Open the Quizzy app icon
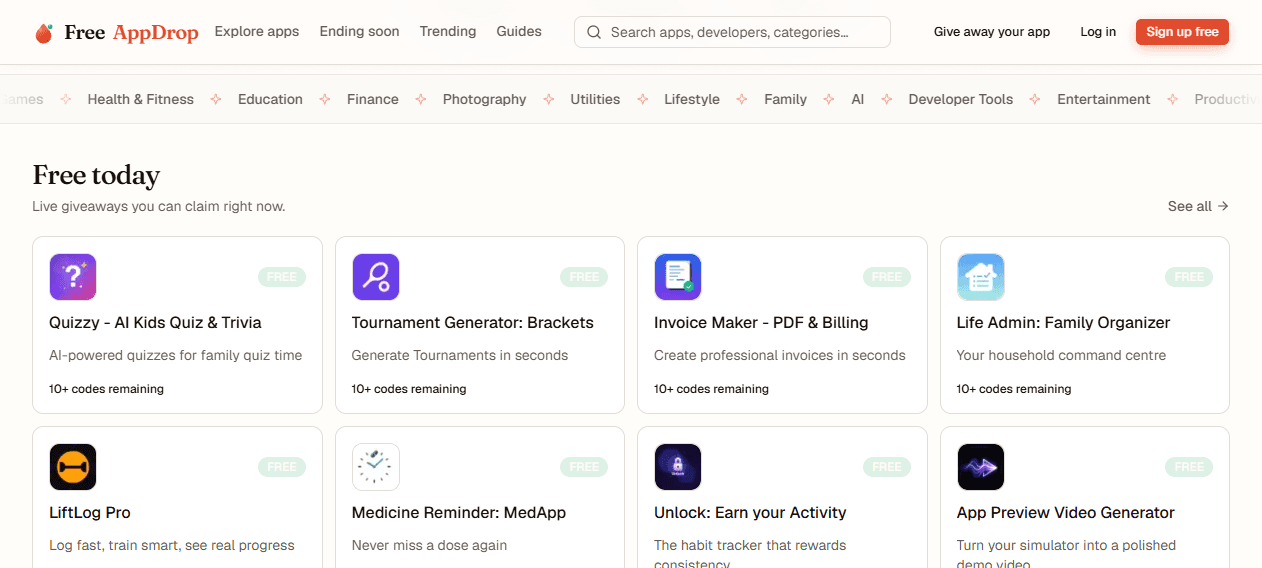1262x568 pixels. pyautogui.click(x=73, y=277)
